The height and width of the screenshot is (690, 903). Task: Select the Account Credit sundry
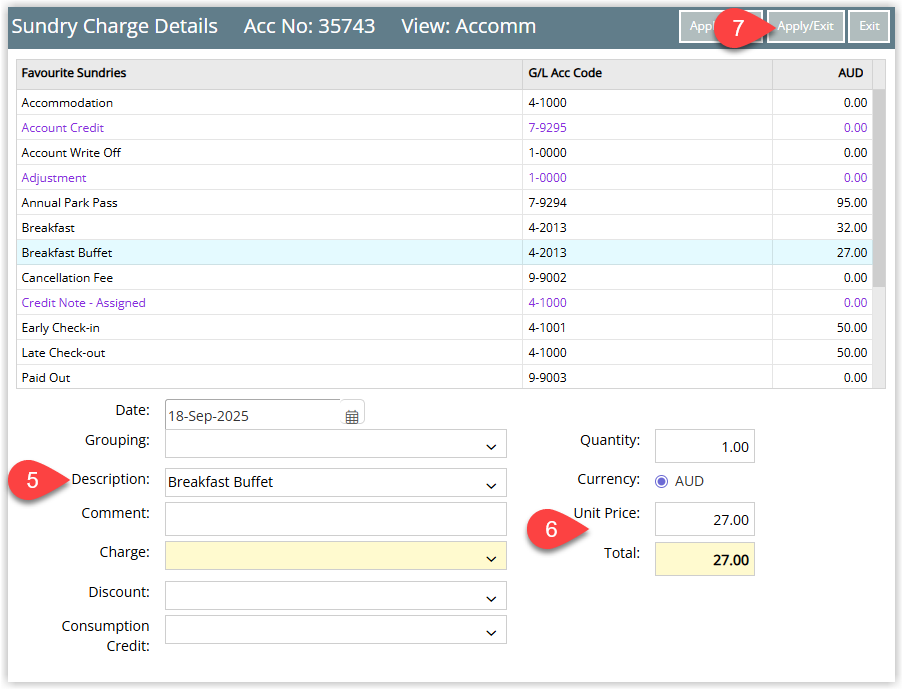click(x=444, y=128)
